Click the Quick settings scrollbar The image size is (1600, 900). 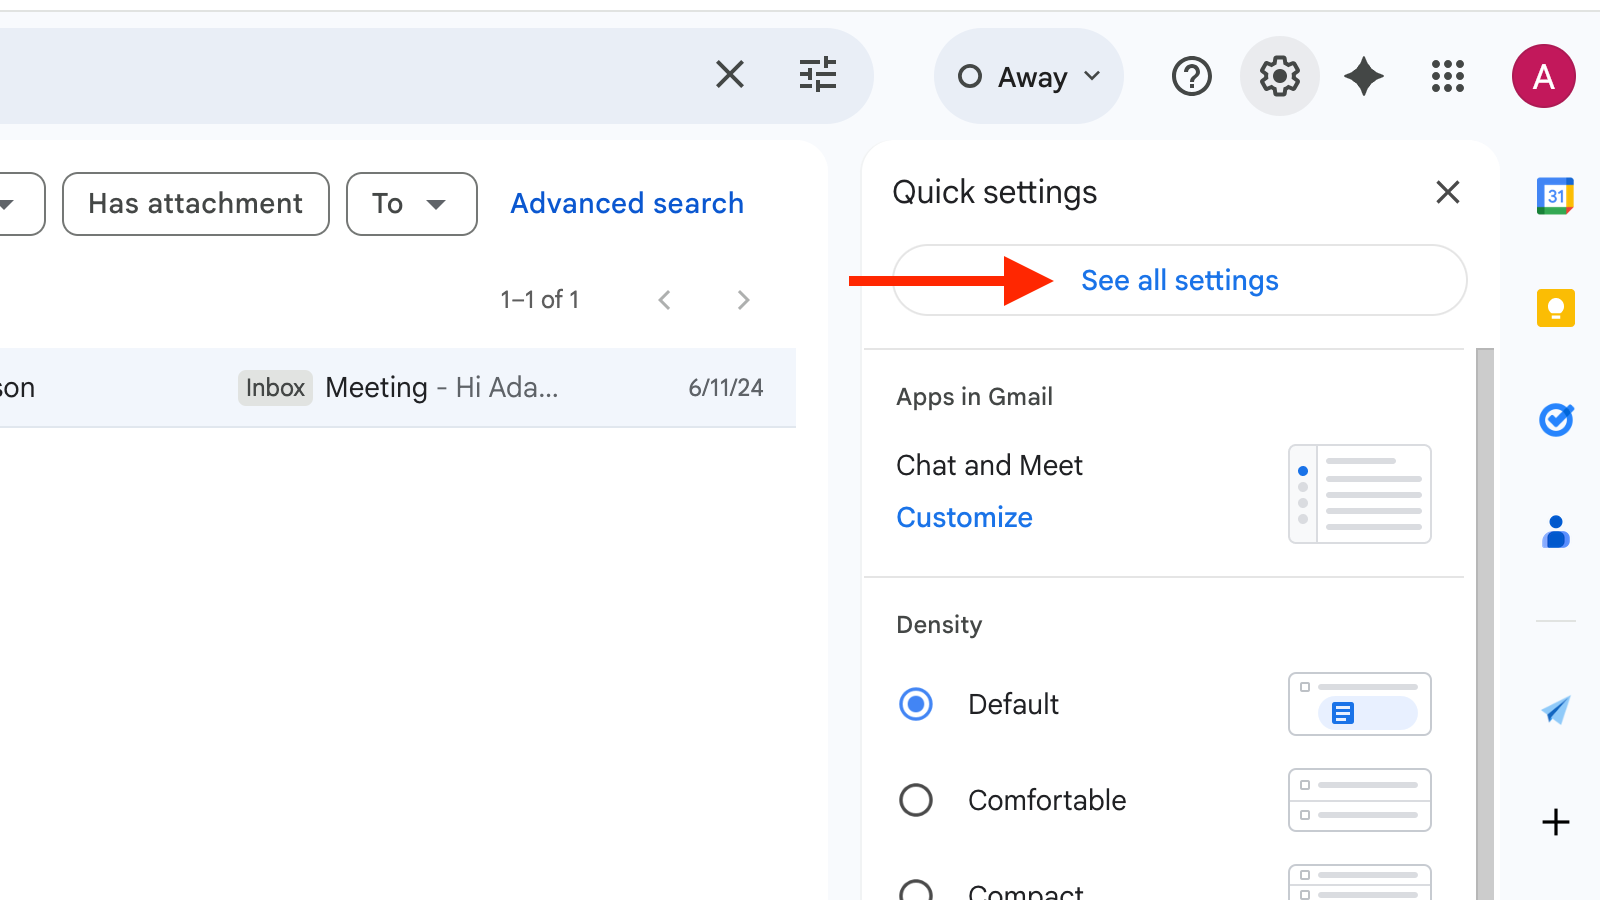pos(1485,624)
